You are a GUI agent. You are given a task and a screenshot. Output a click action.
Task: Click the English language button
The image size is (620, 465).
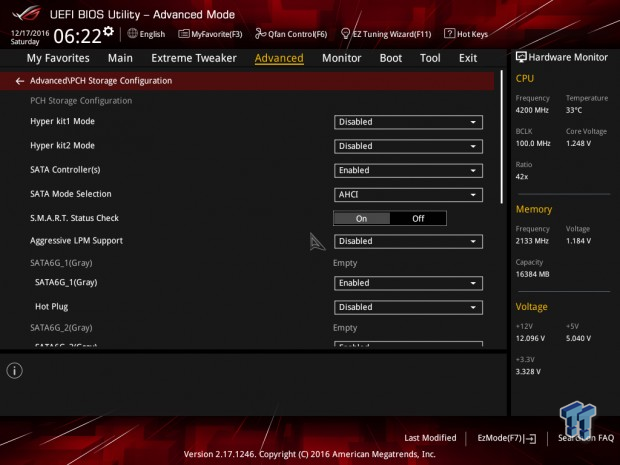tap(146, 34)
